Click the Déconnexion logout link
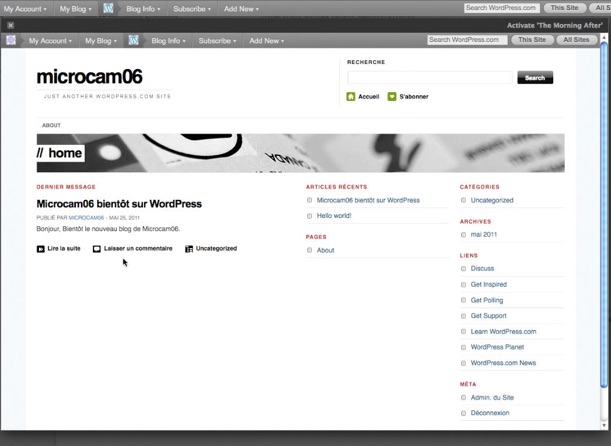611x446 pixels. pyautogui.click(x=490, y=413)
